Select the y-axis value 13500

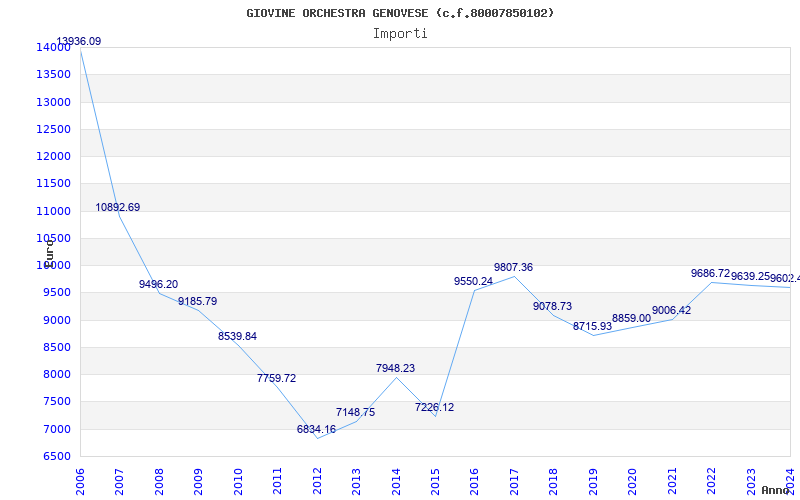coord(53,74)
